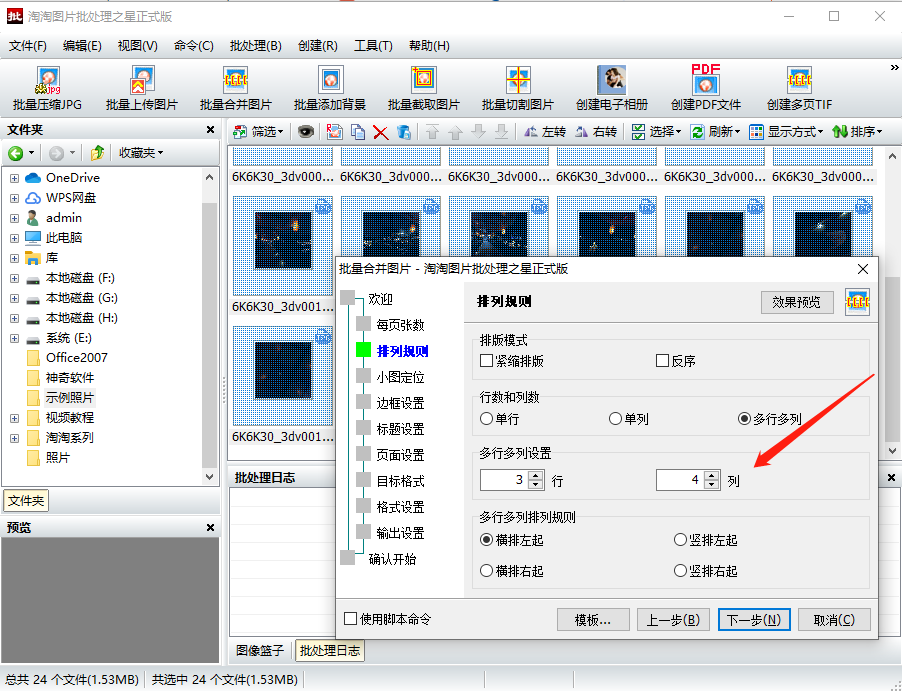Proceed with 下一步(N)
This screenshot has height=691, width=902.
coord(754,620)
